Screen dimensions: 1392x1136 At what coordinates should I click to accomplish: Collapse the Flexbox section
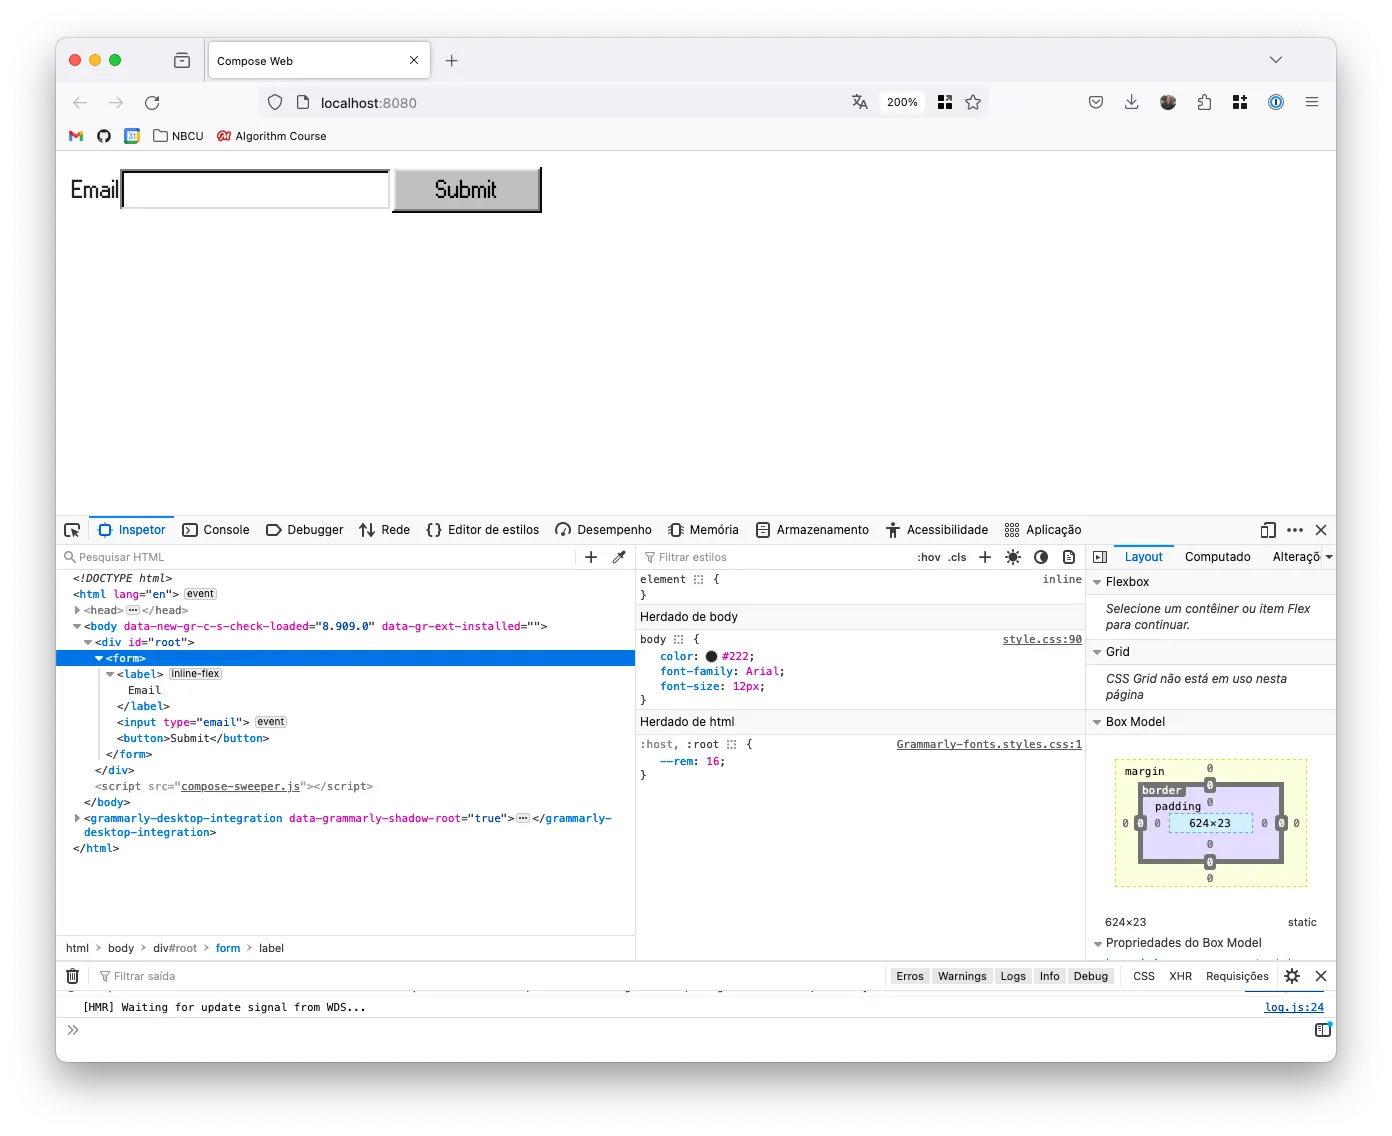click(x=1097, y=582)
